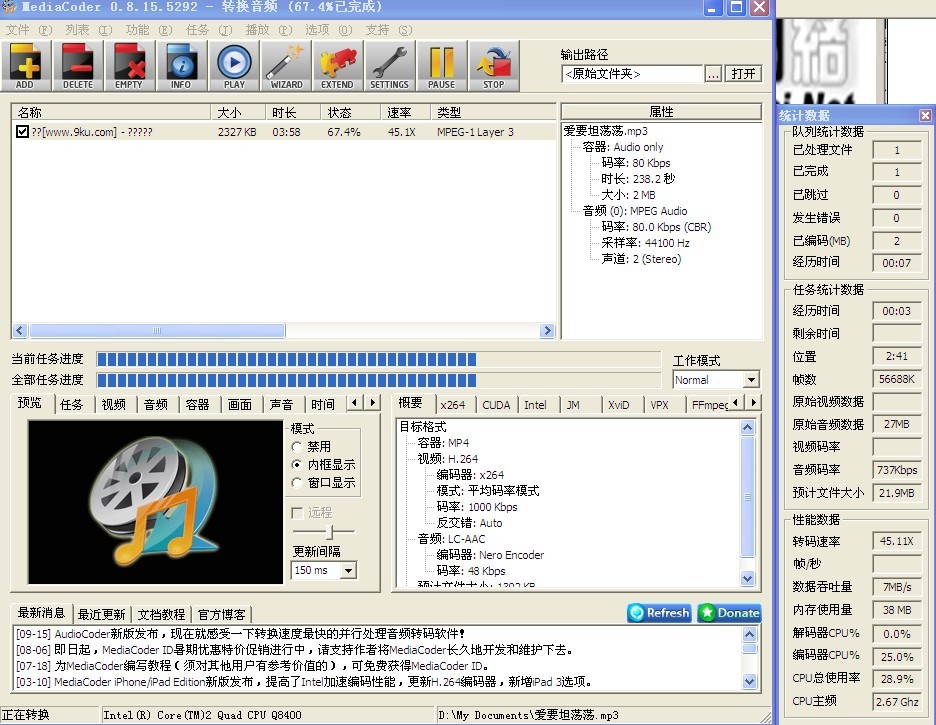The width and height of the screenshot is (936, 725).
Task: Select the 窗口显示 radio button
Action: click(297, 483)
